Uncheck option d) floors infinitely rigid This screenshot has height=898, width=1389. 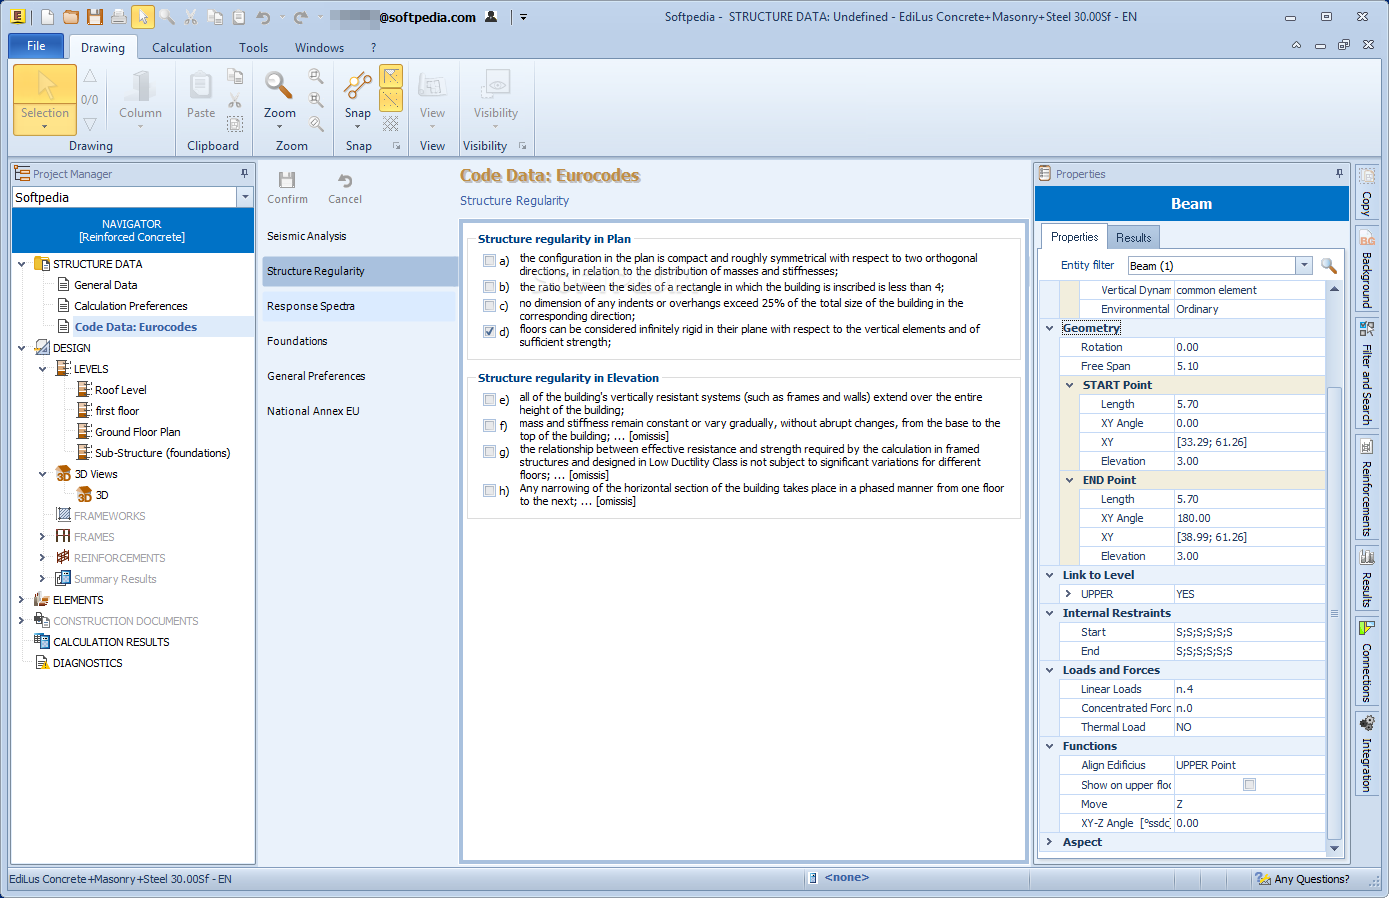pyautogui.click(x=489, y=331)
